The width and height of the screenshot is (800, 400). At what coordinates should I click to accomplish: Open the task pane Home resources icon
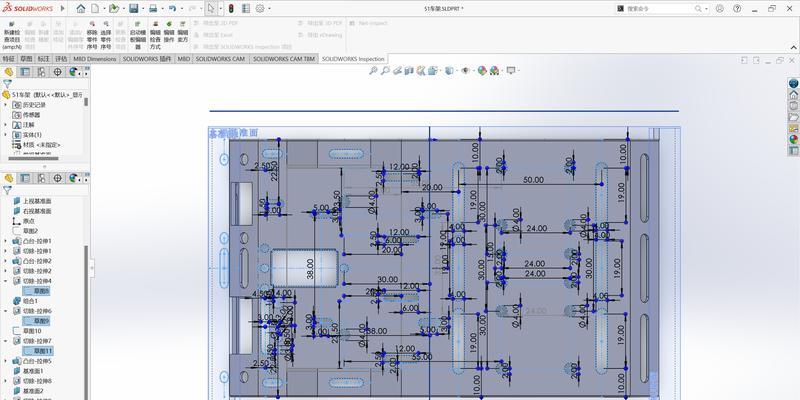click(x=793, y=95)
